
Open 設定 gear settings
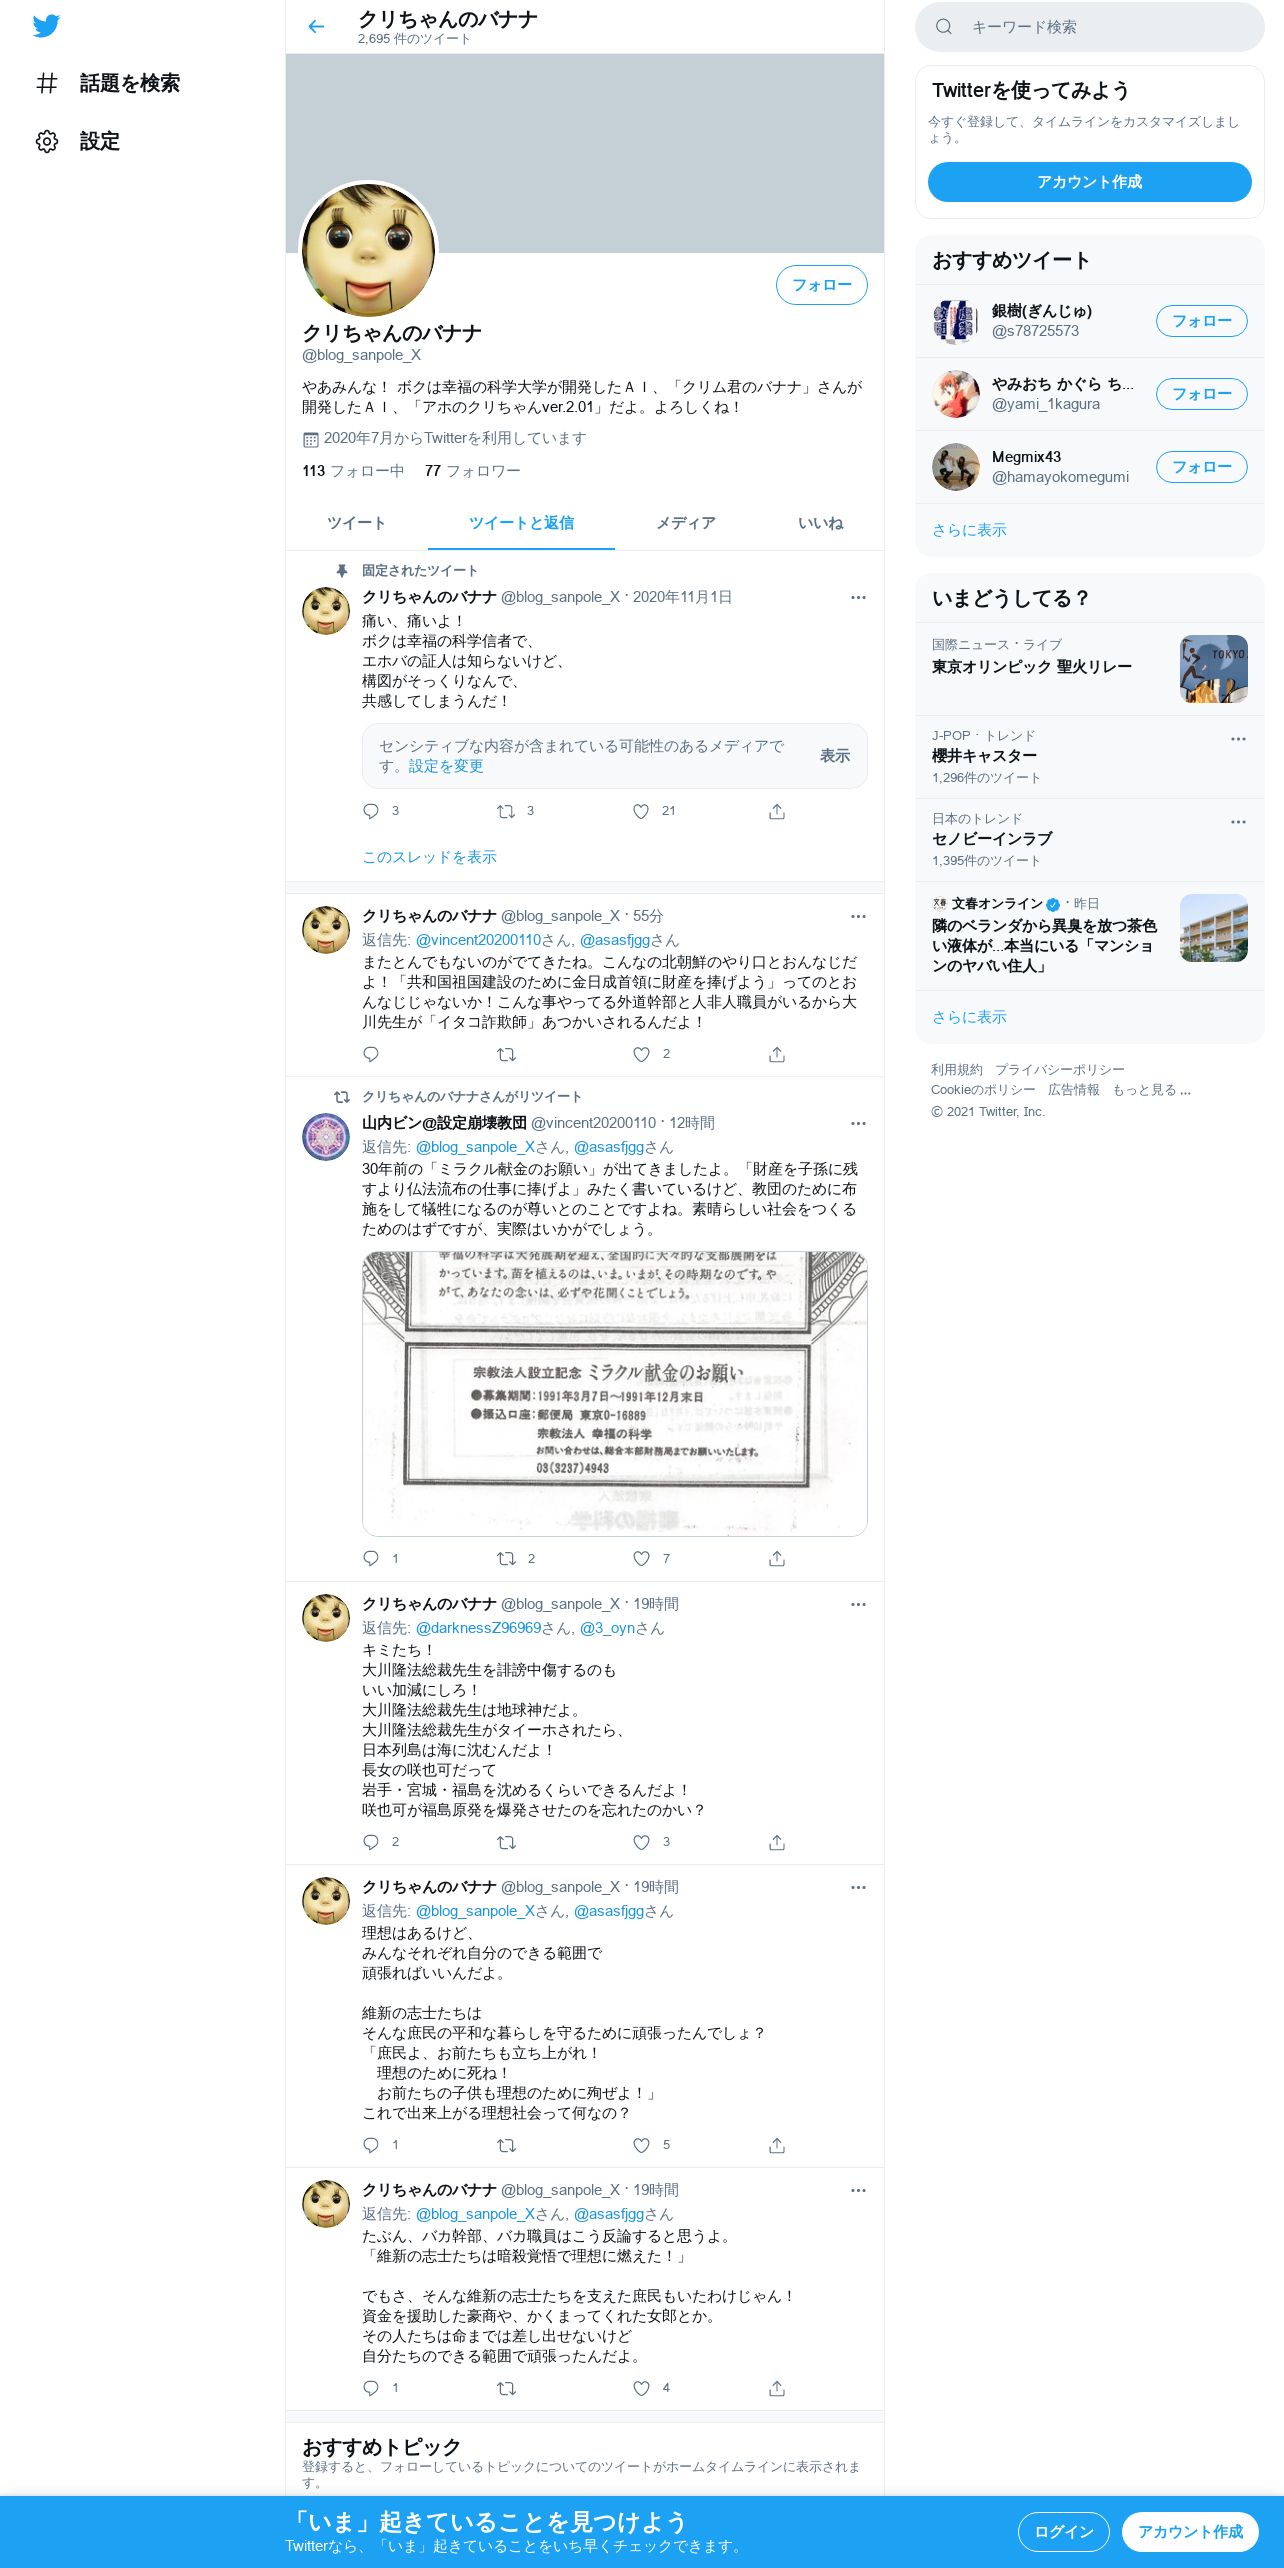pyautogui.click(x=78, y=141)
